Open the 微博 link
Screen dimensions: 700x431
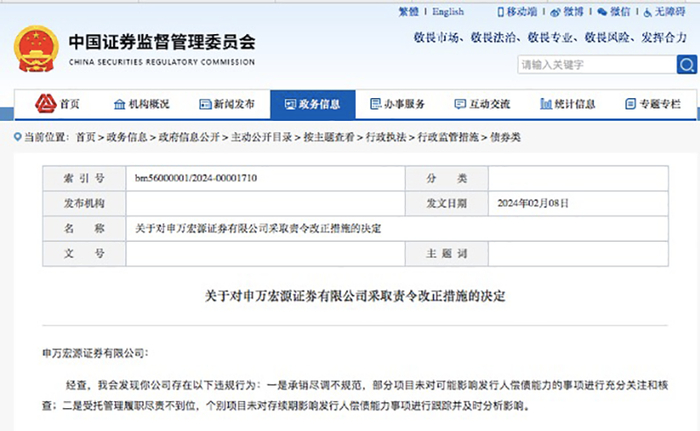point(573,12)
